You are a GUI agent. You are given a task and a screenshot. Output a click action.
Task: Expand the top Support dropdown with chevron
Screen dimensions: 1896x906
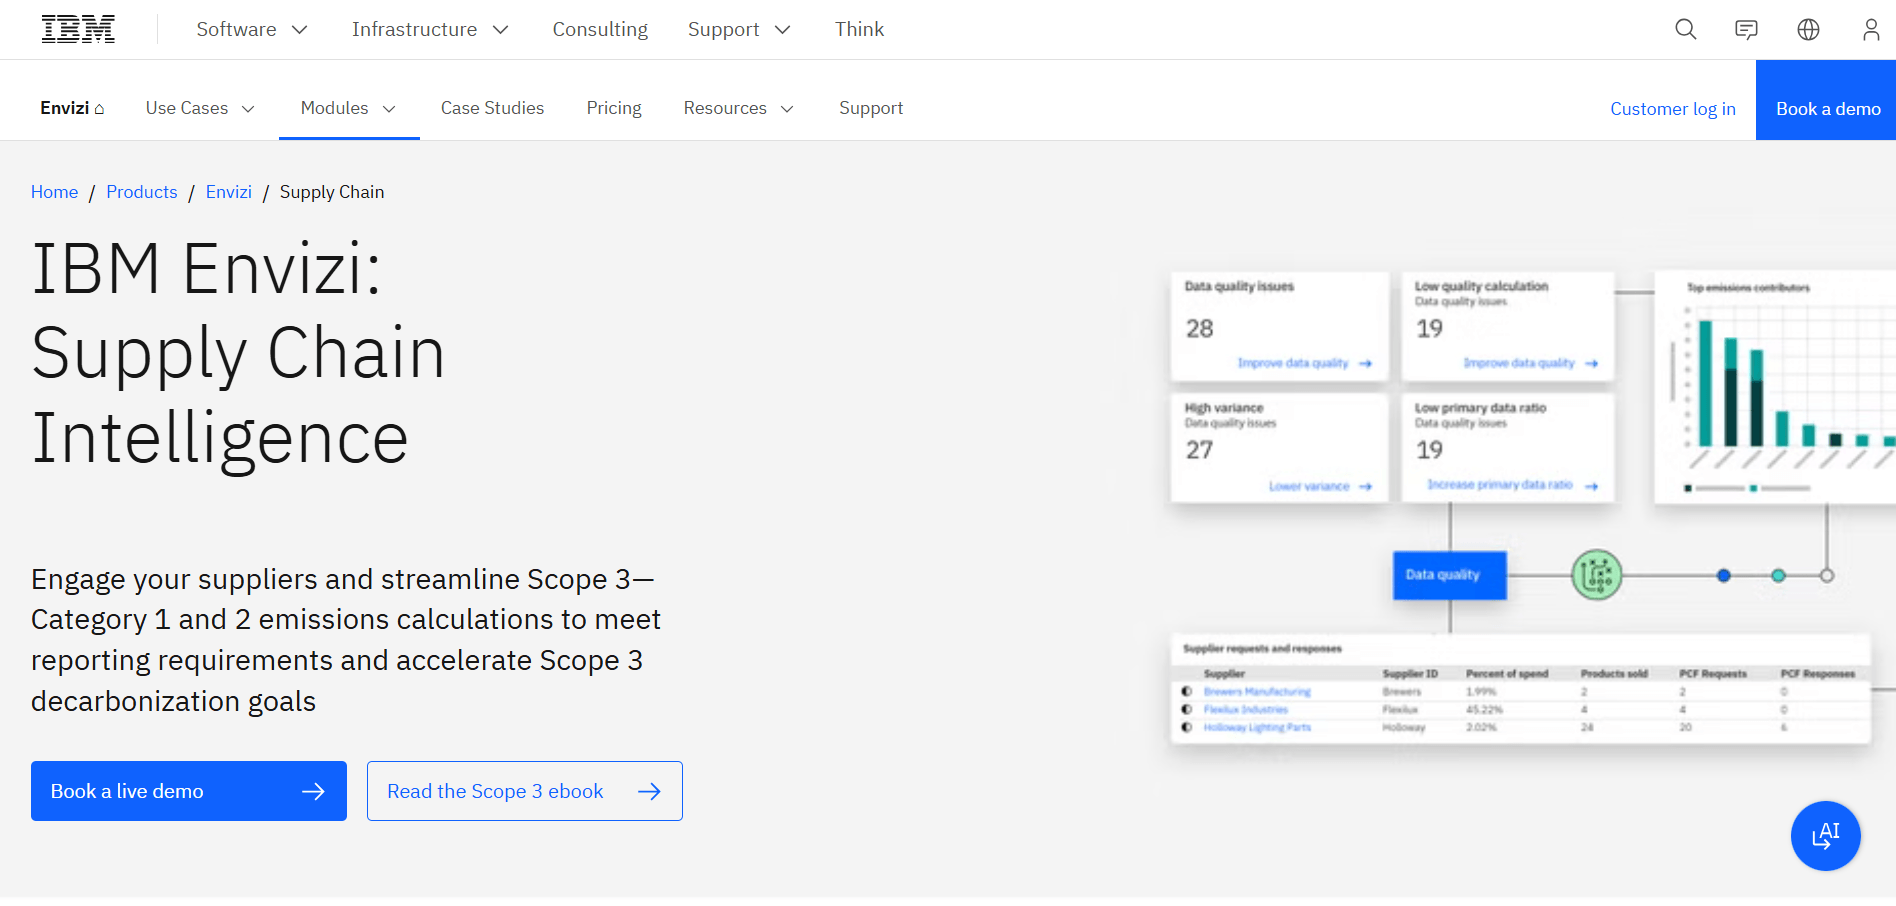coord(739,29)
